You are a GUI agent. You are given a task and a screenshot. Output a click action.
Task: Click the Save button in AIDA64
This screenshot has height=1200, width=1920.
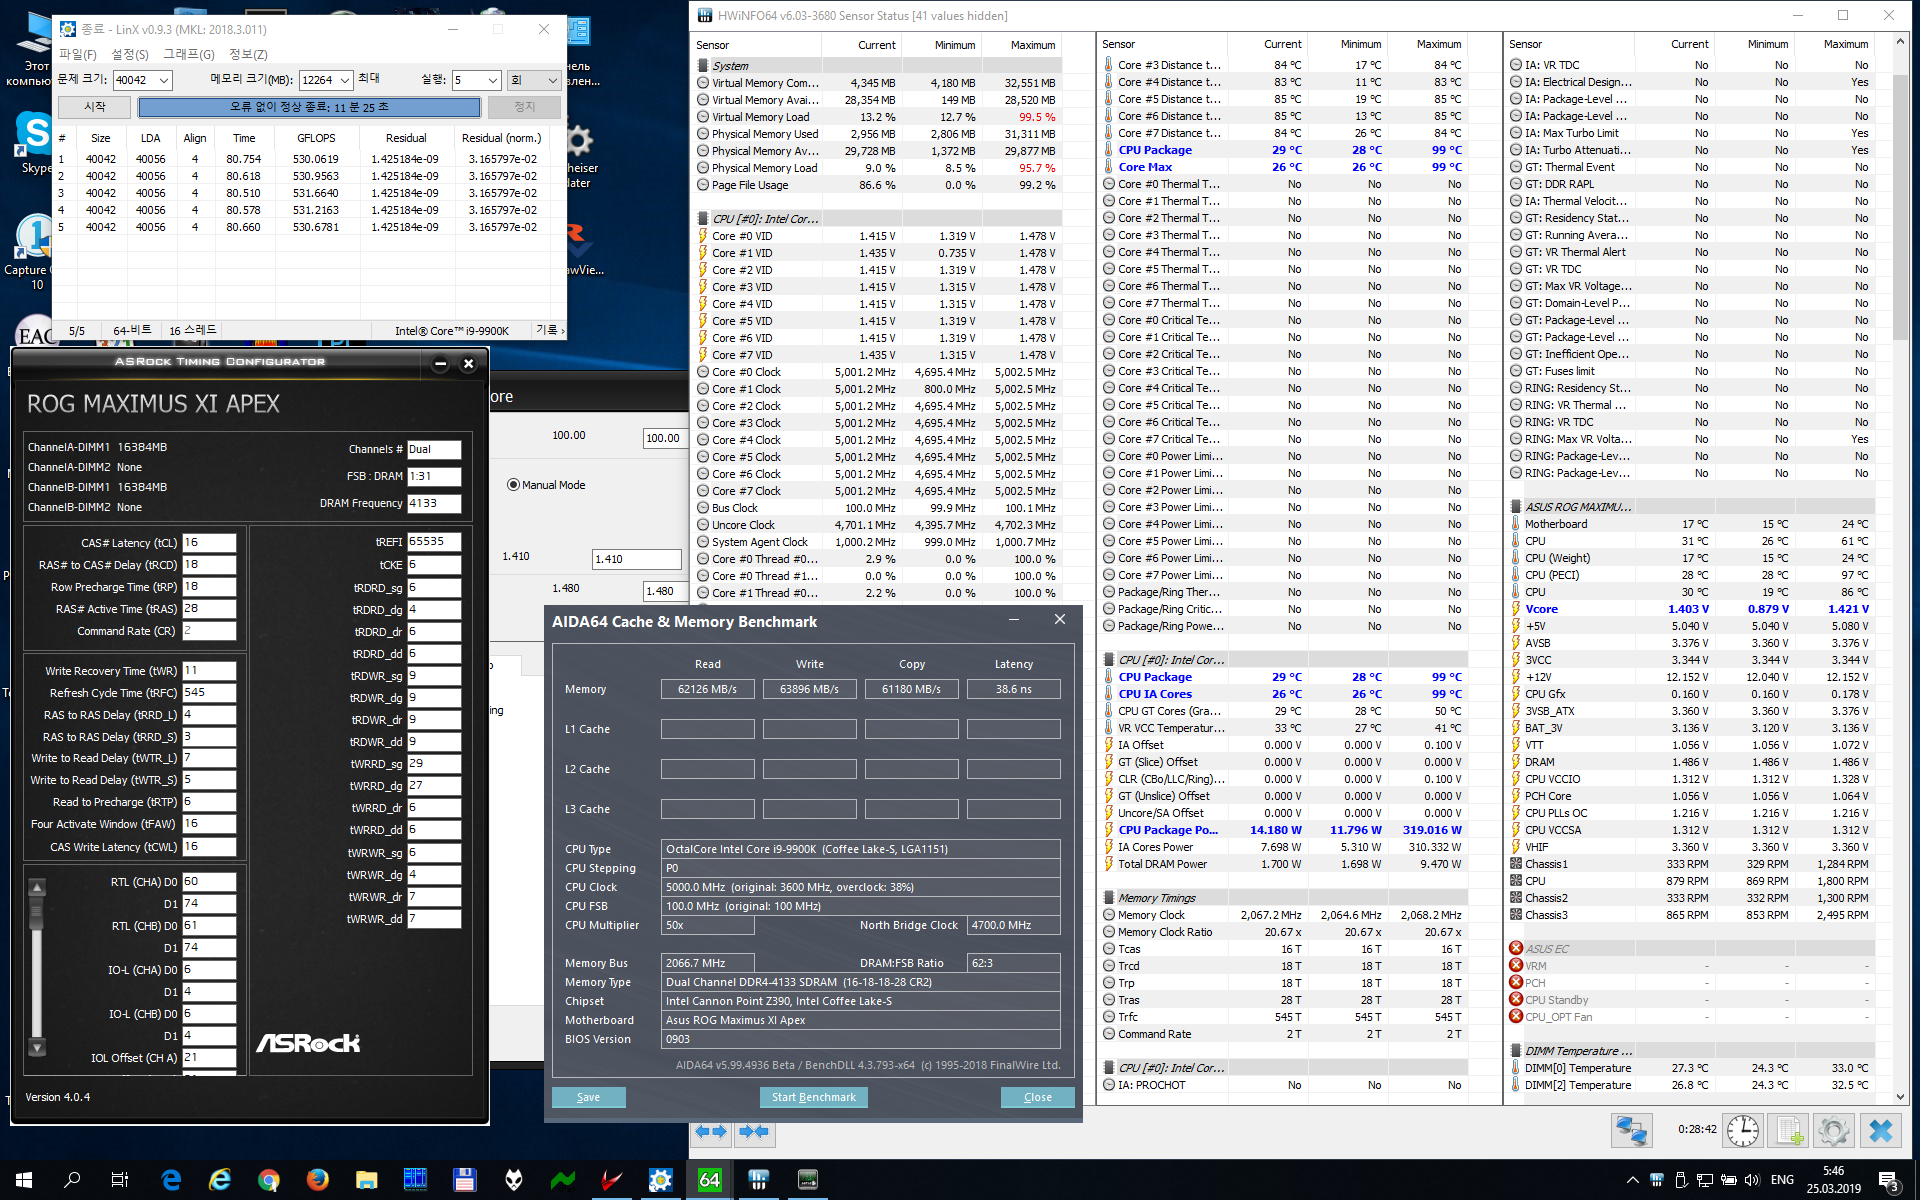click(x=588, y=1097)
